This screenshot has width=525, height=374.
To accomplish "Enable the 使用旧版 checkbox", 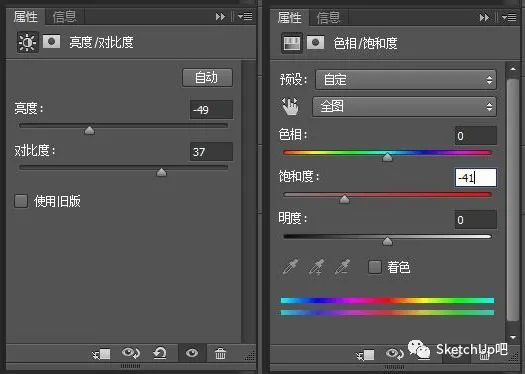I will click(x=21, y=201).
